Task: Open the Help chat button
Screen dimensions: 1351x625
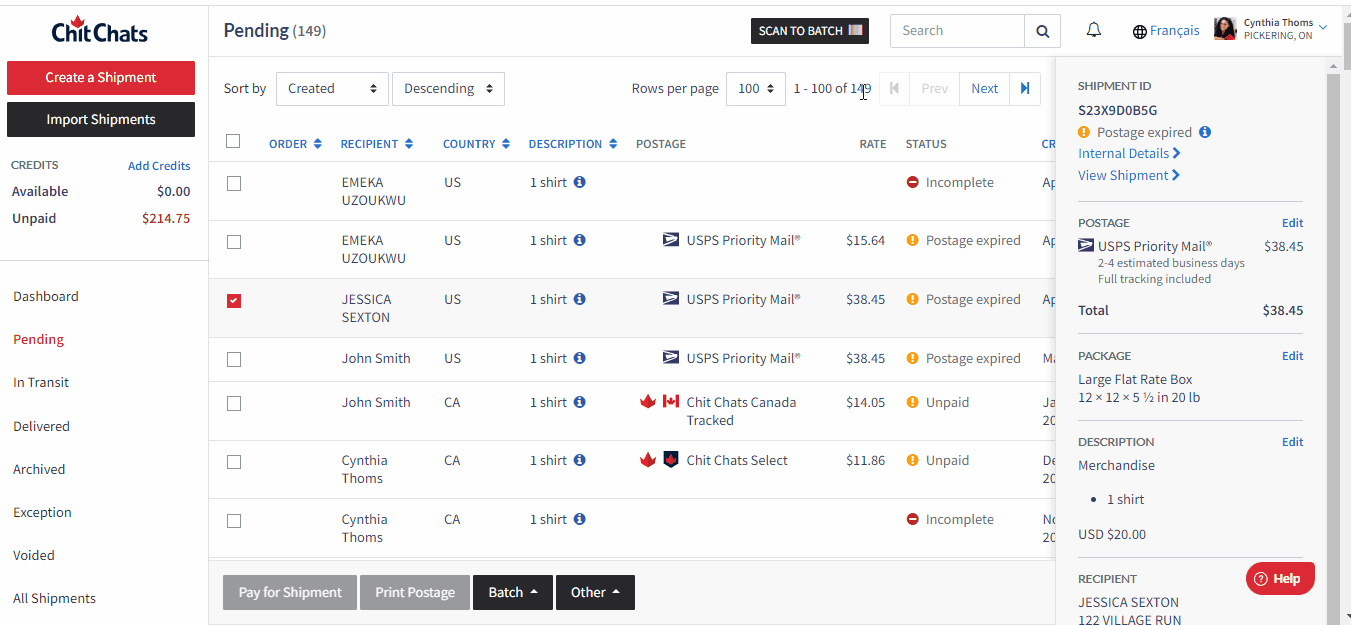Action: tap(1280, 578)
